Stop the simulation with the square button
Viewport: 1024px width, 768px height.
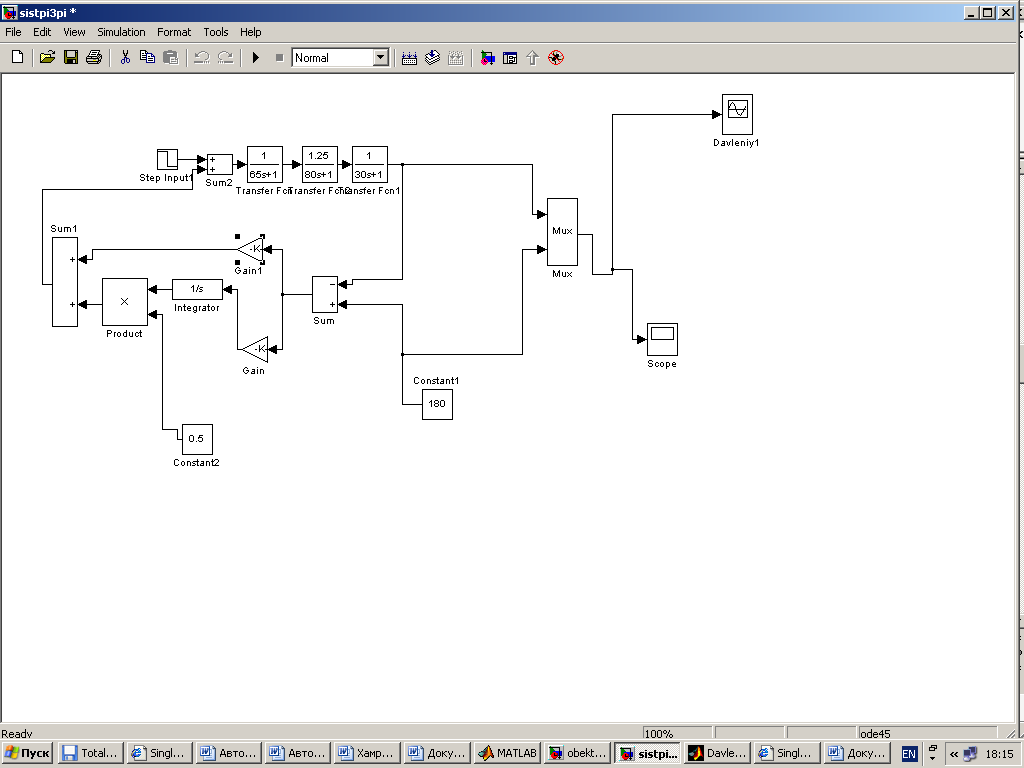tap(280, 57)
